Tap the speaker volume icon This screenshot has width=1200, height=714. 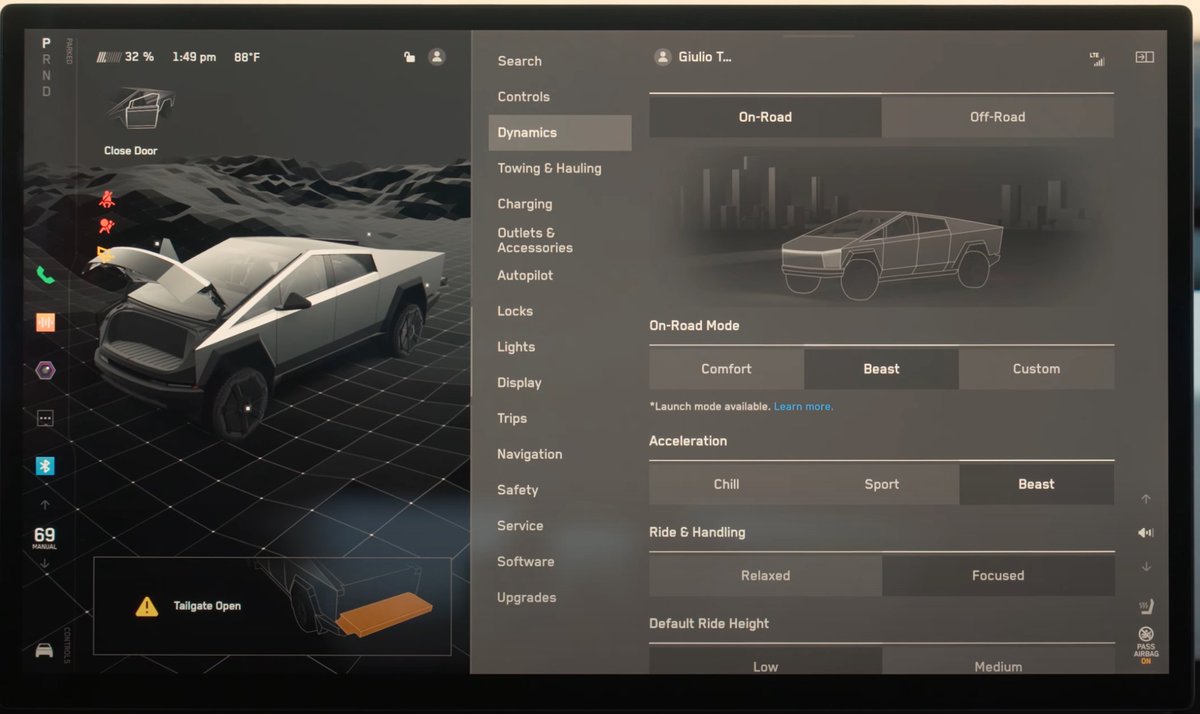[1146, 533]
